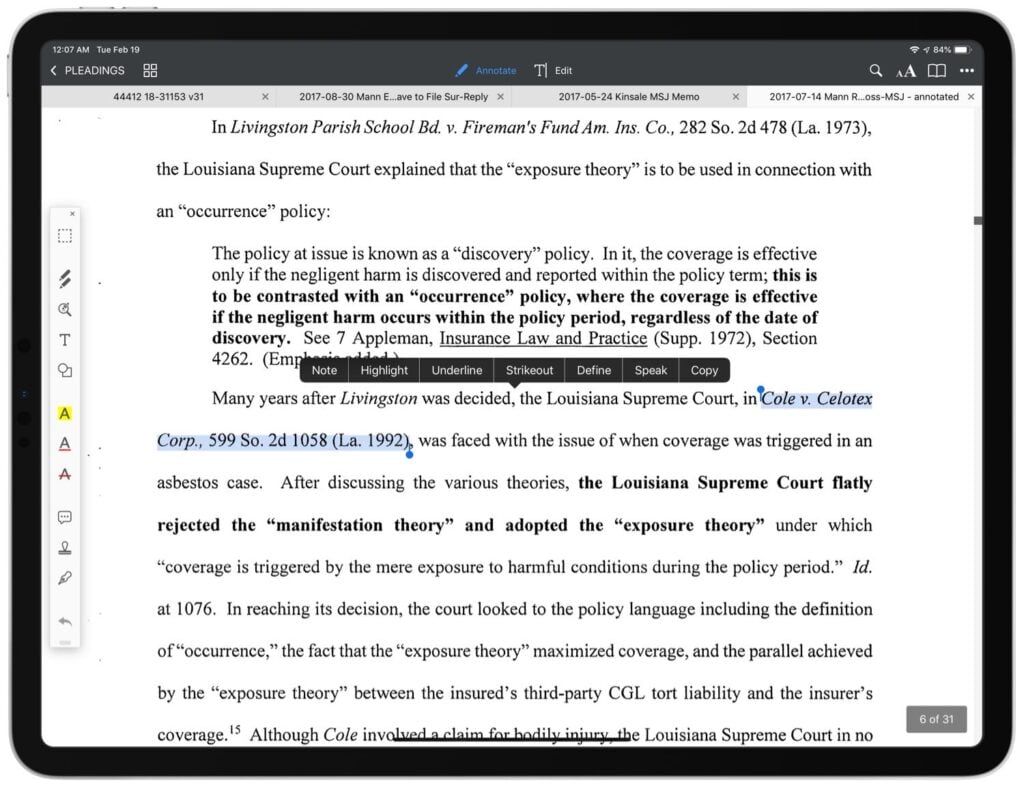Choose Note in the selection popup
Image resolution: width=1024 pixels, height=788 pixels.
coord(325,370)
